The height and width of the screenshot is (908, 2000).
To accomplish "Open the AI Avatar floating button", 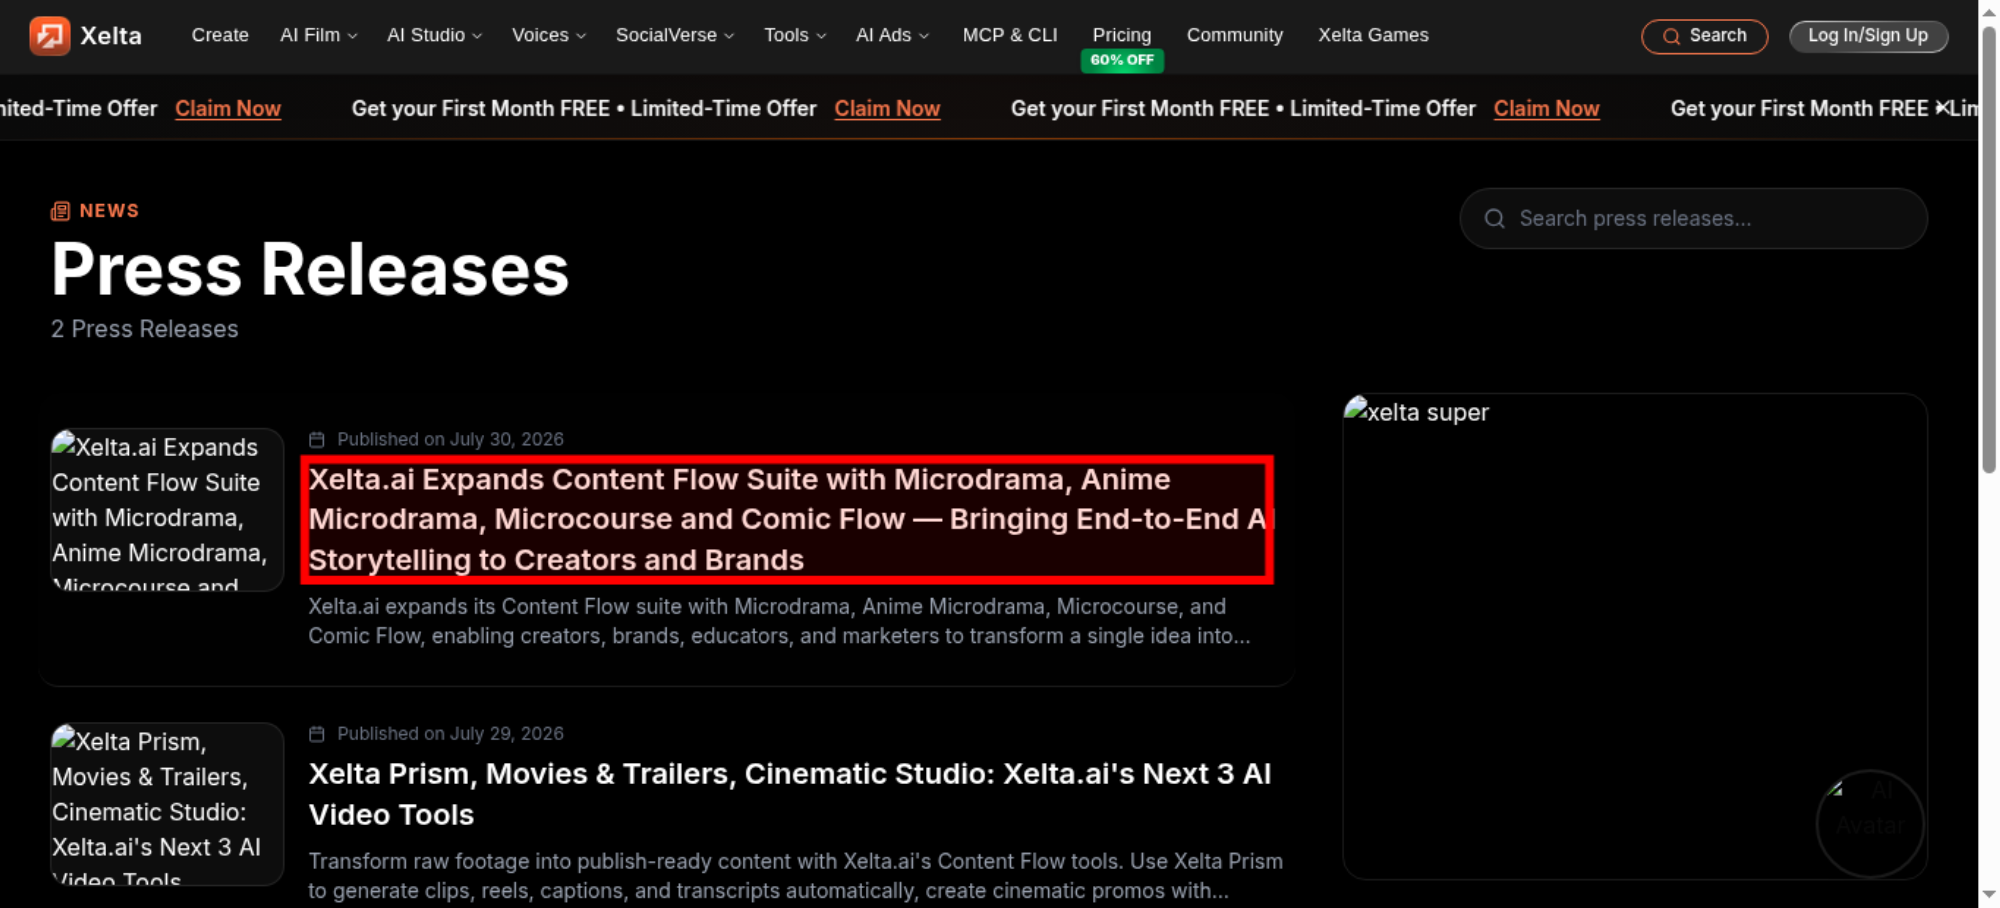I will pyautogui.click(x=1870, y=823).
